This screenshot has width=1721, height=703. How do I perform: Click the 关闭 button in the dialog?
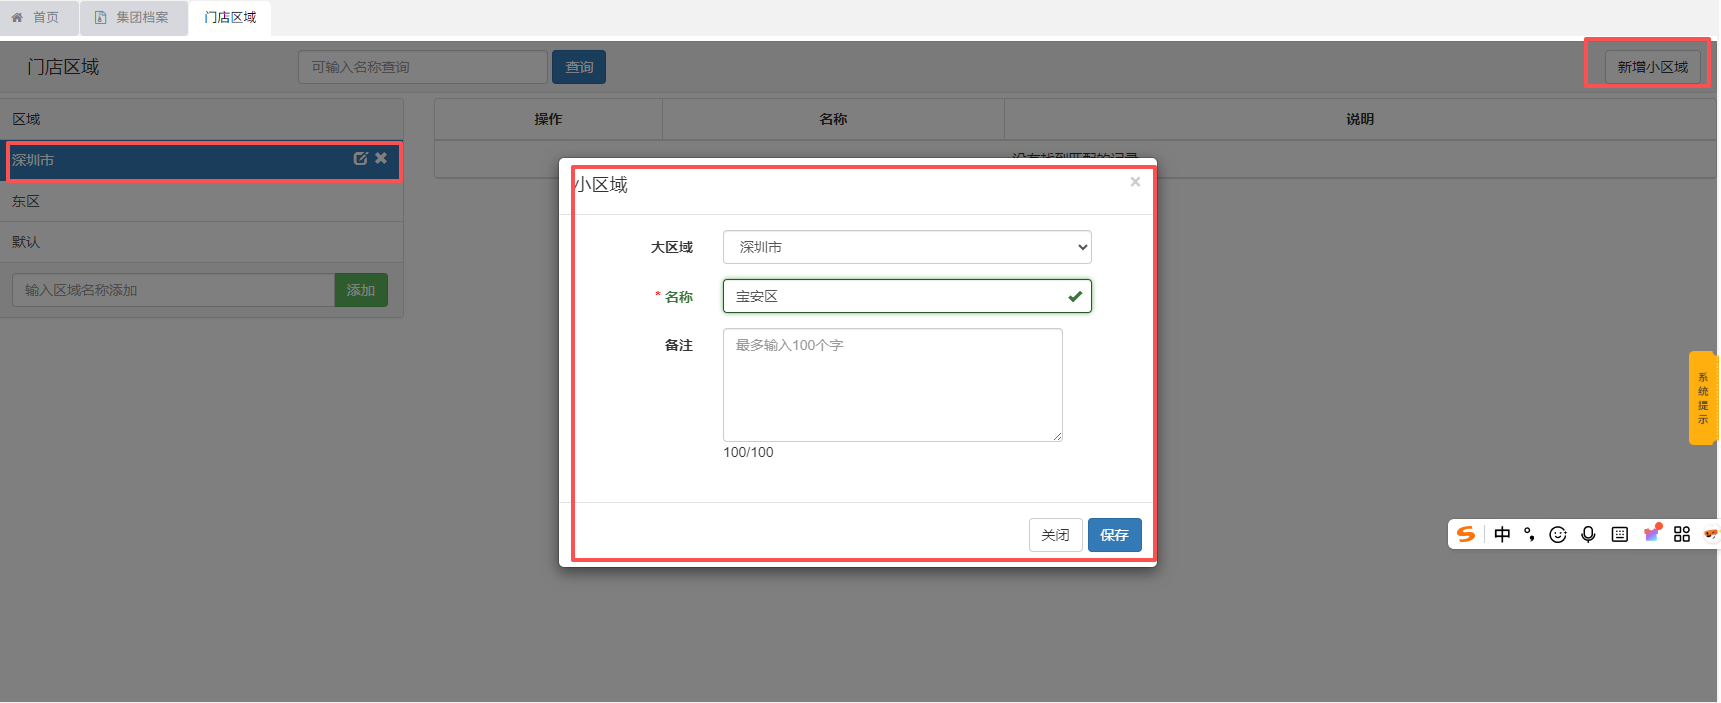[1055, 535]
